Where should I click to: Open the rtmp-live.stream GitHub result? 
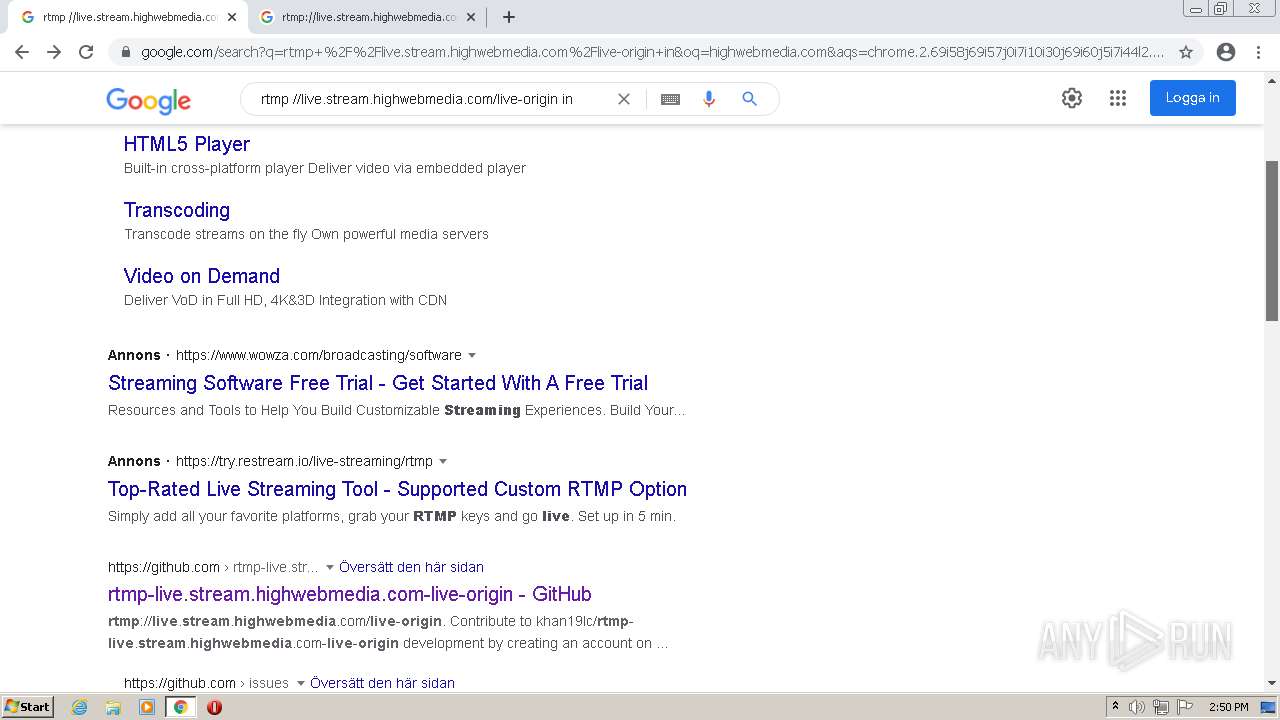[x=350, y=594]
